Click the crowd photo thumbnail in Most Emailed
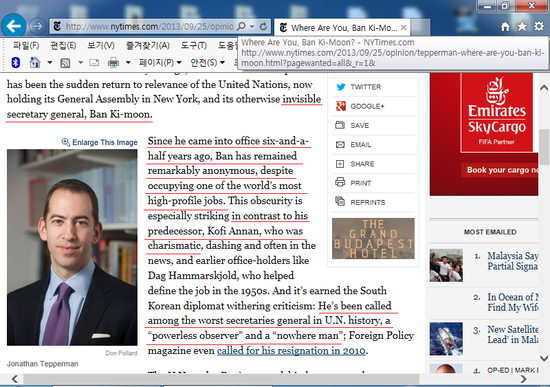Viewport: 550px width, 387px height. point(446,266)
